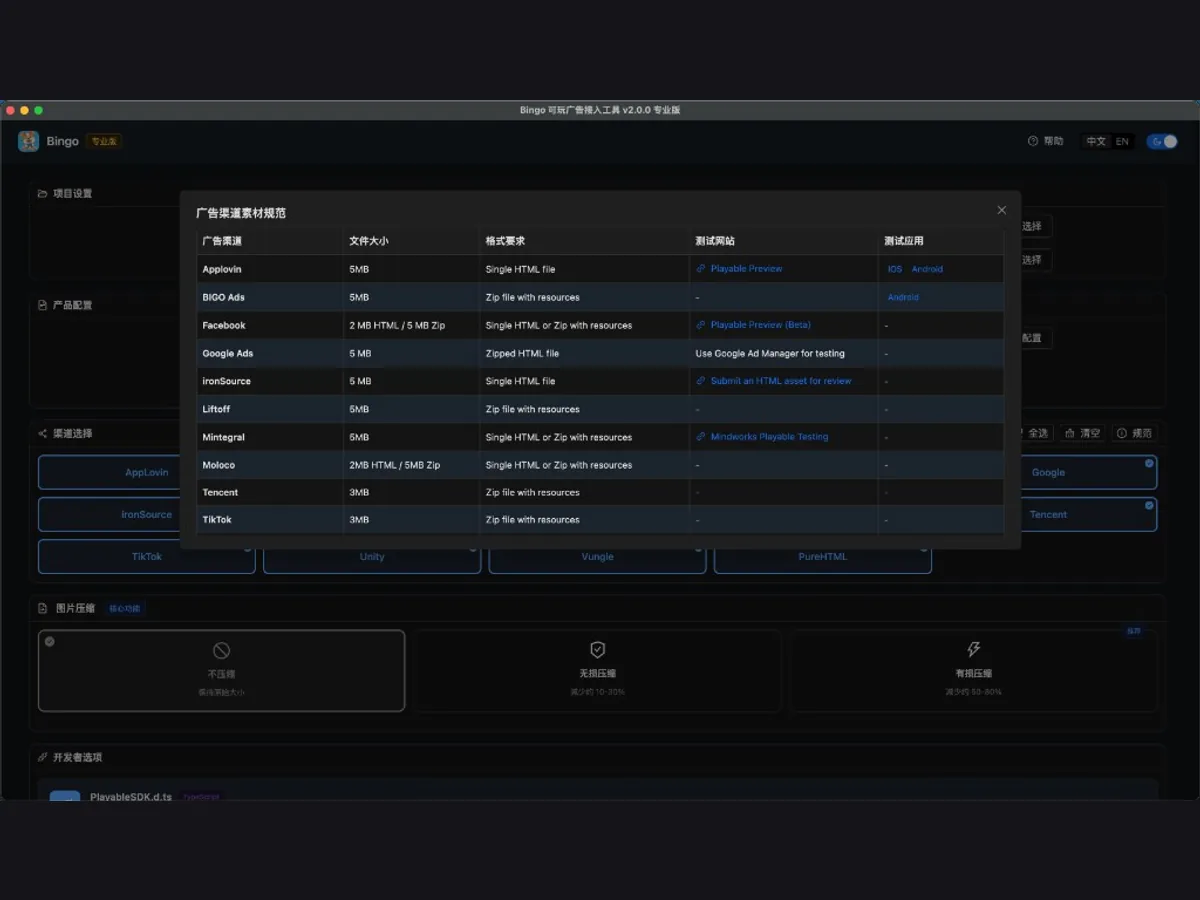
Task: Click the 格式要求 column header
Action: click(505, 241)
